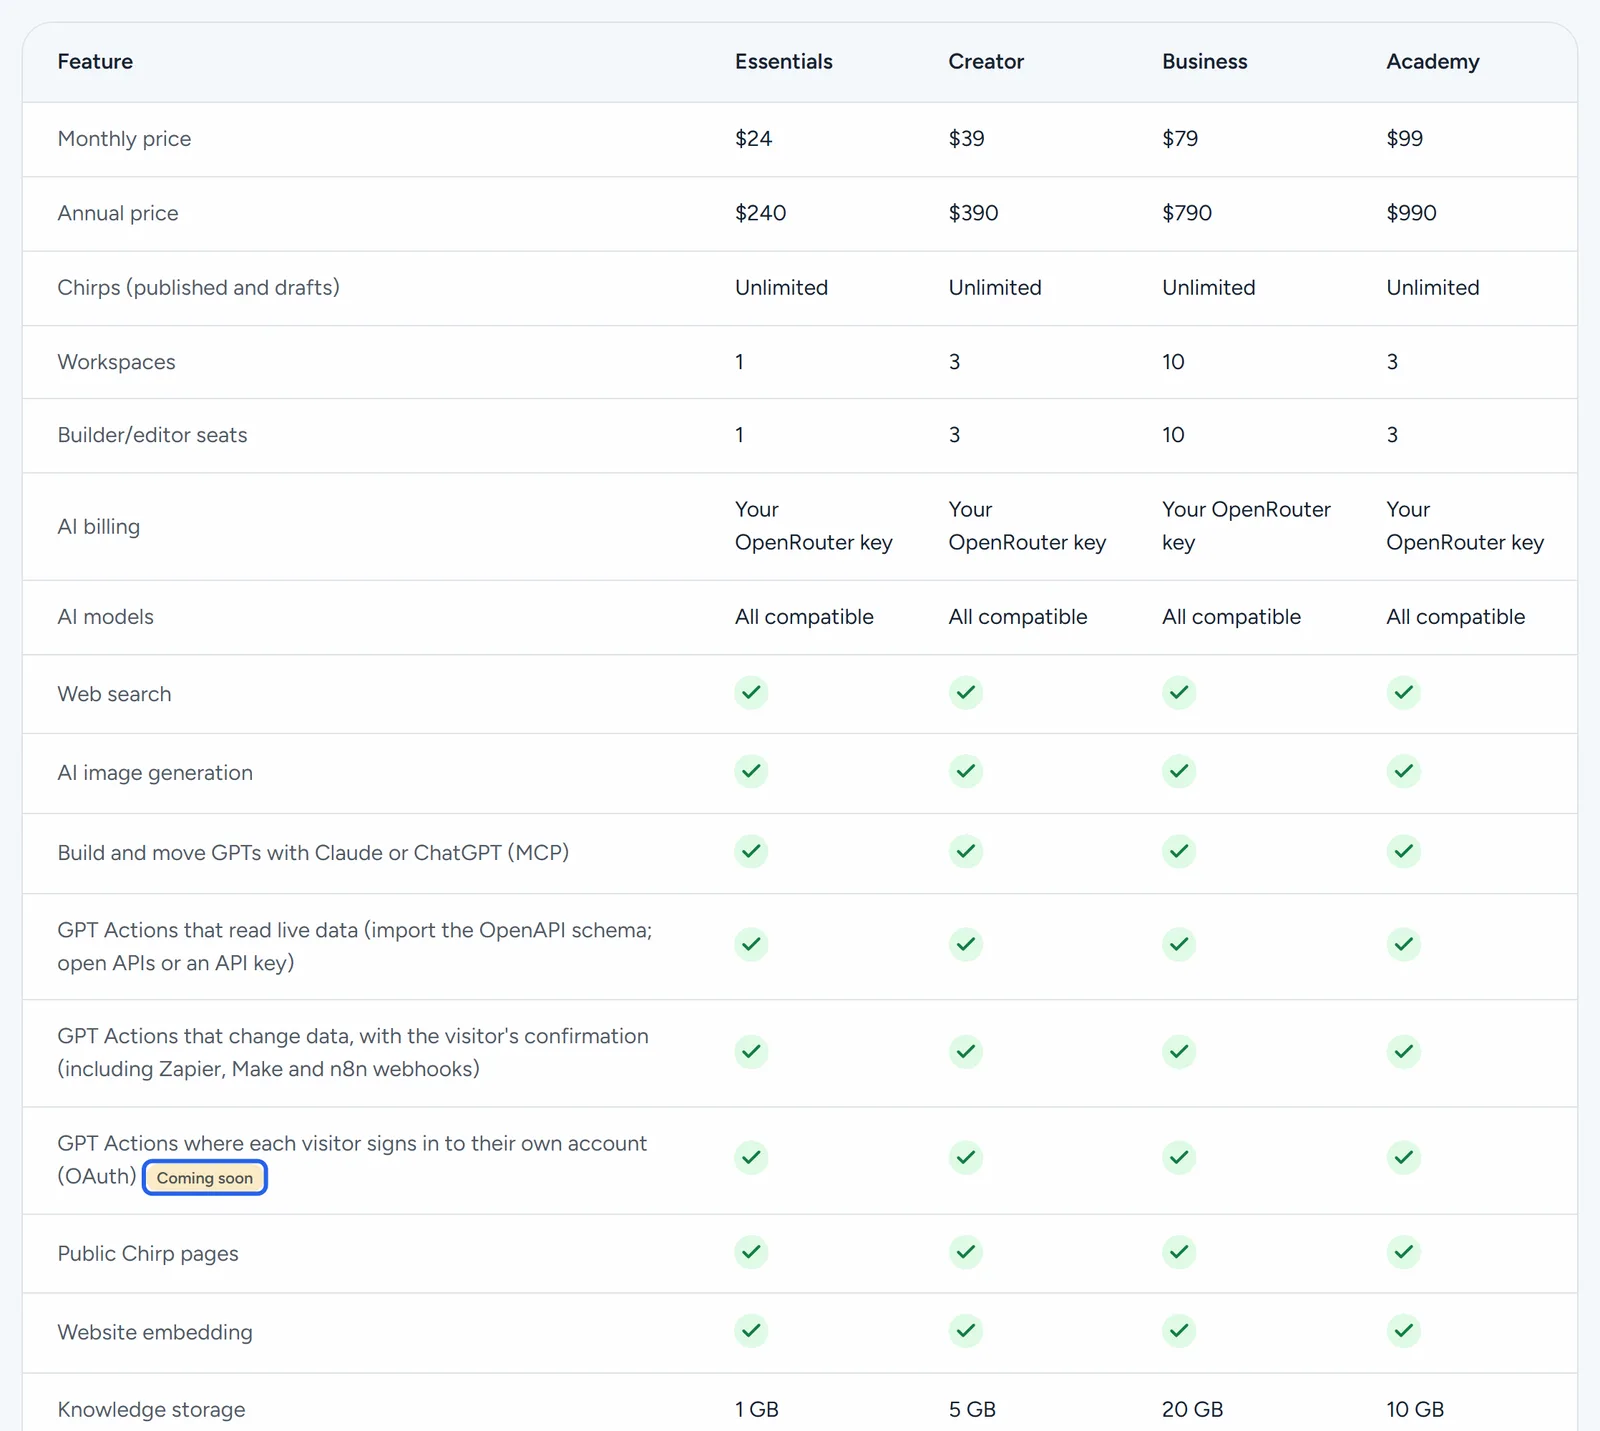Click the Knowledge storage row label

coord(151,1410)
